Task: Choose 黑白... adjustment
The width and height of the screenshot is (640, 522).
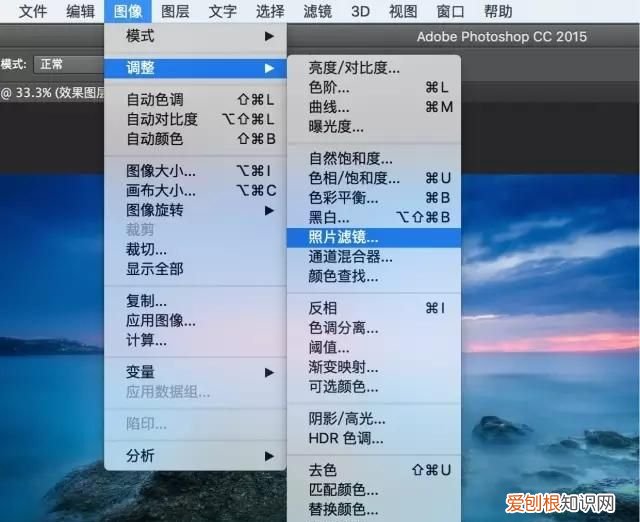Action: pyautogui.click(x=374, y=218)
